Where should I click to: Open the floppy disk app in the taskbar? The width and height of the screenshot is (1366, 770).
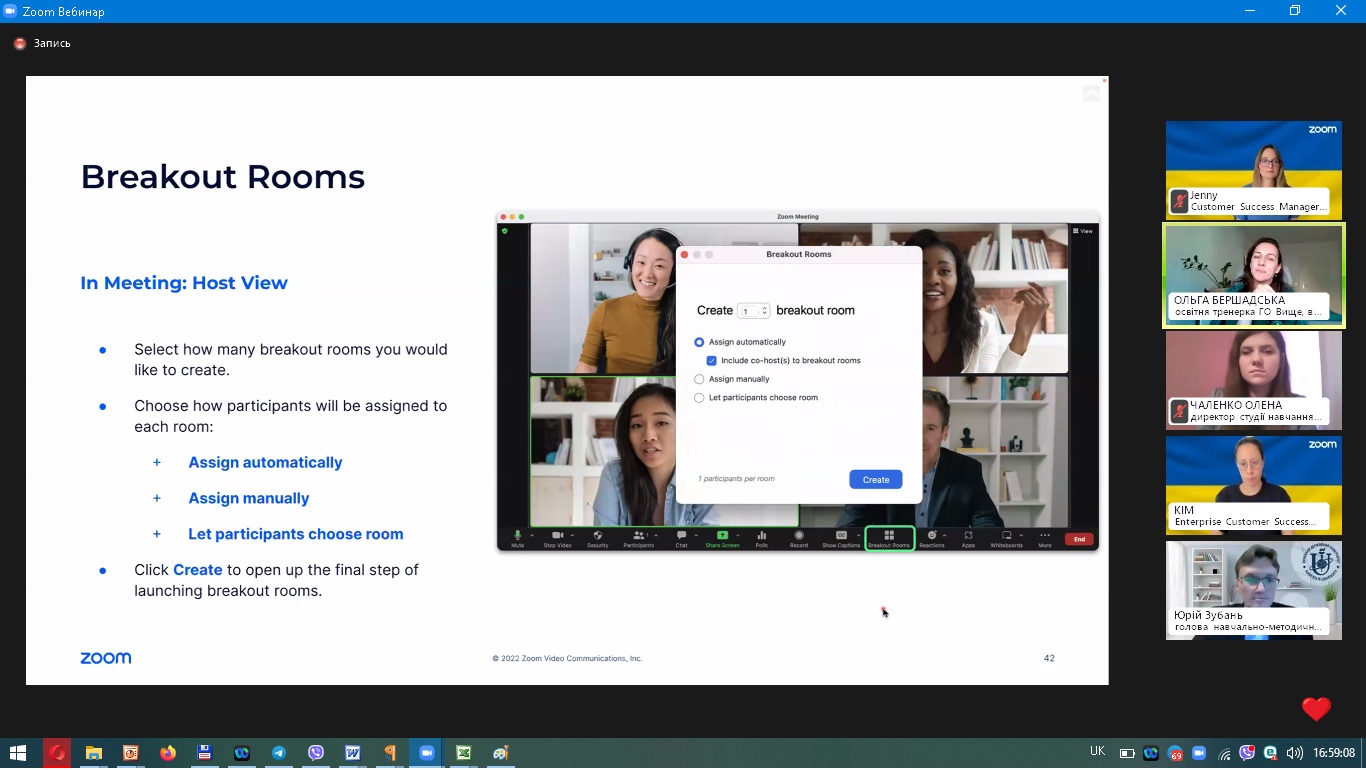click(205, 753)
